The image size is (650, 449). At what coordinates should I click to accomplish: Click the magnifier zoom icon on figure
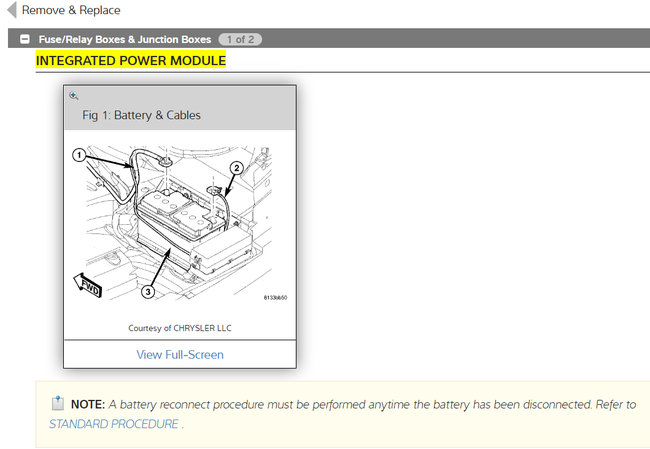[73, 96]
